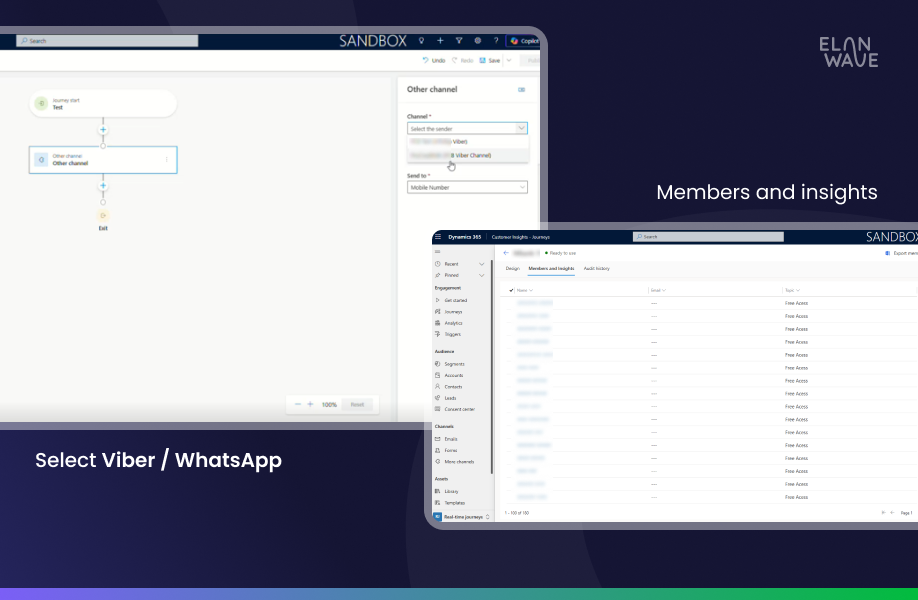The height and width of the screenshot is (600, 918).
Task: Open the Email column header dropdown
Action: coord(658,290)
